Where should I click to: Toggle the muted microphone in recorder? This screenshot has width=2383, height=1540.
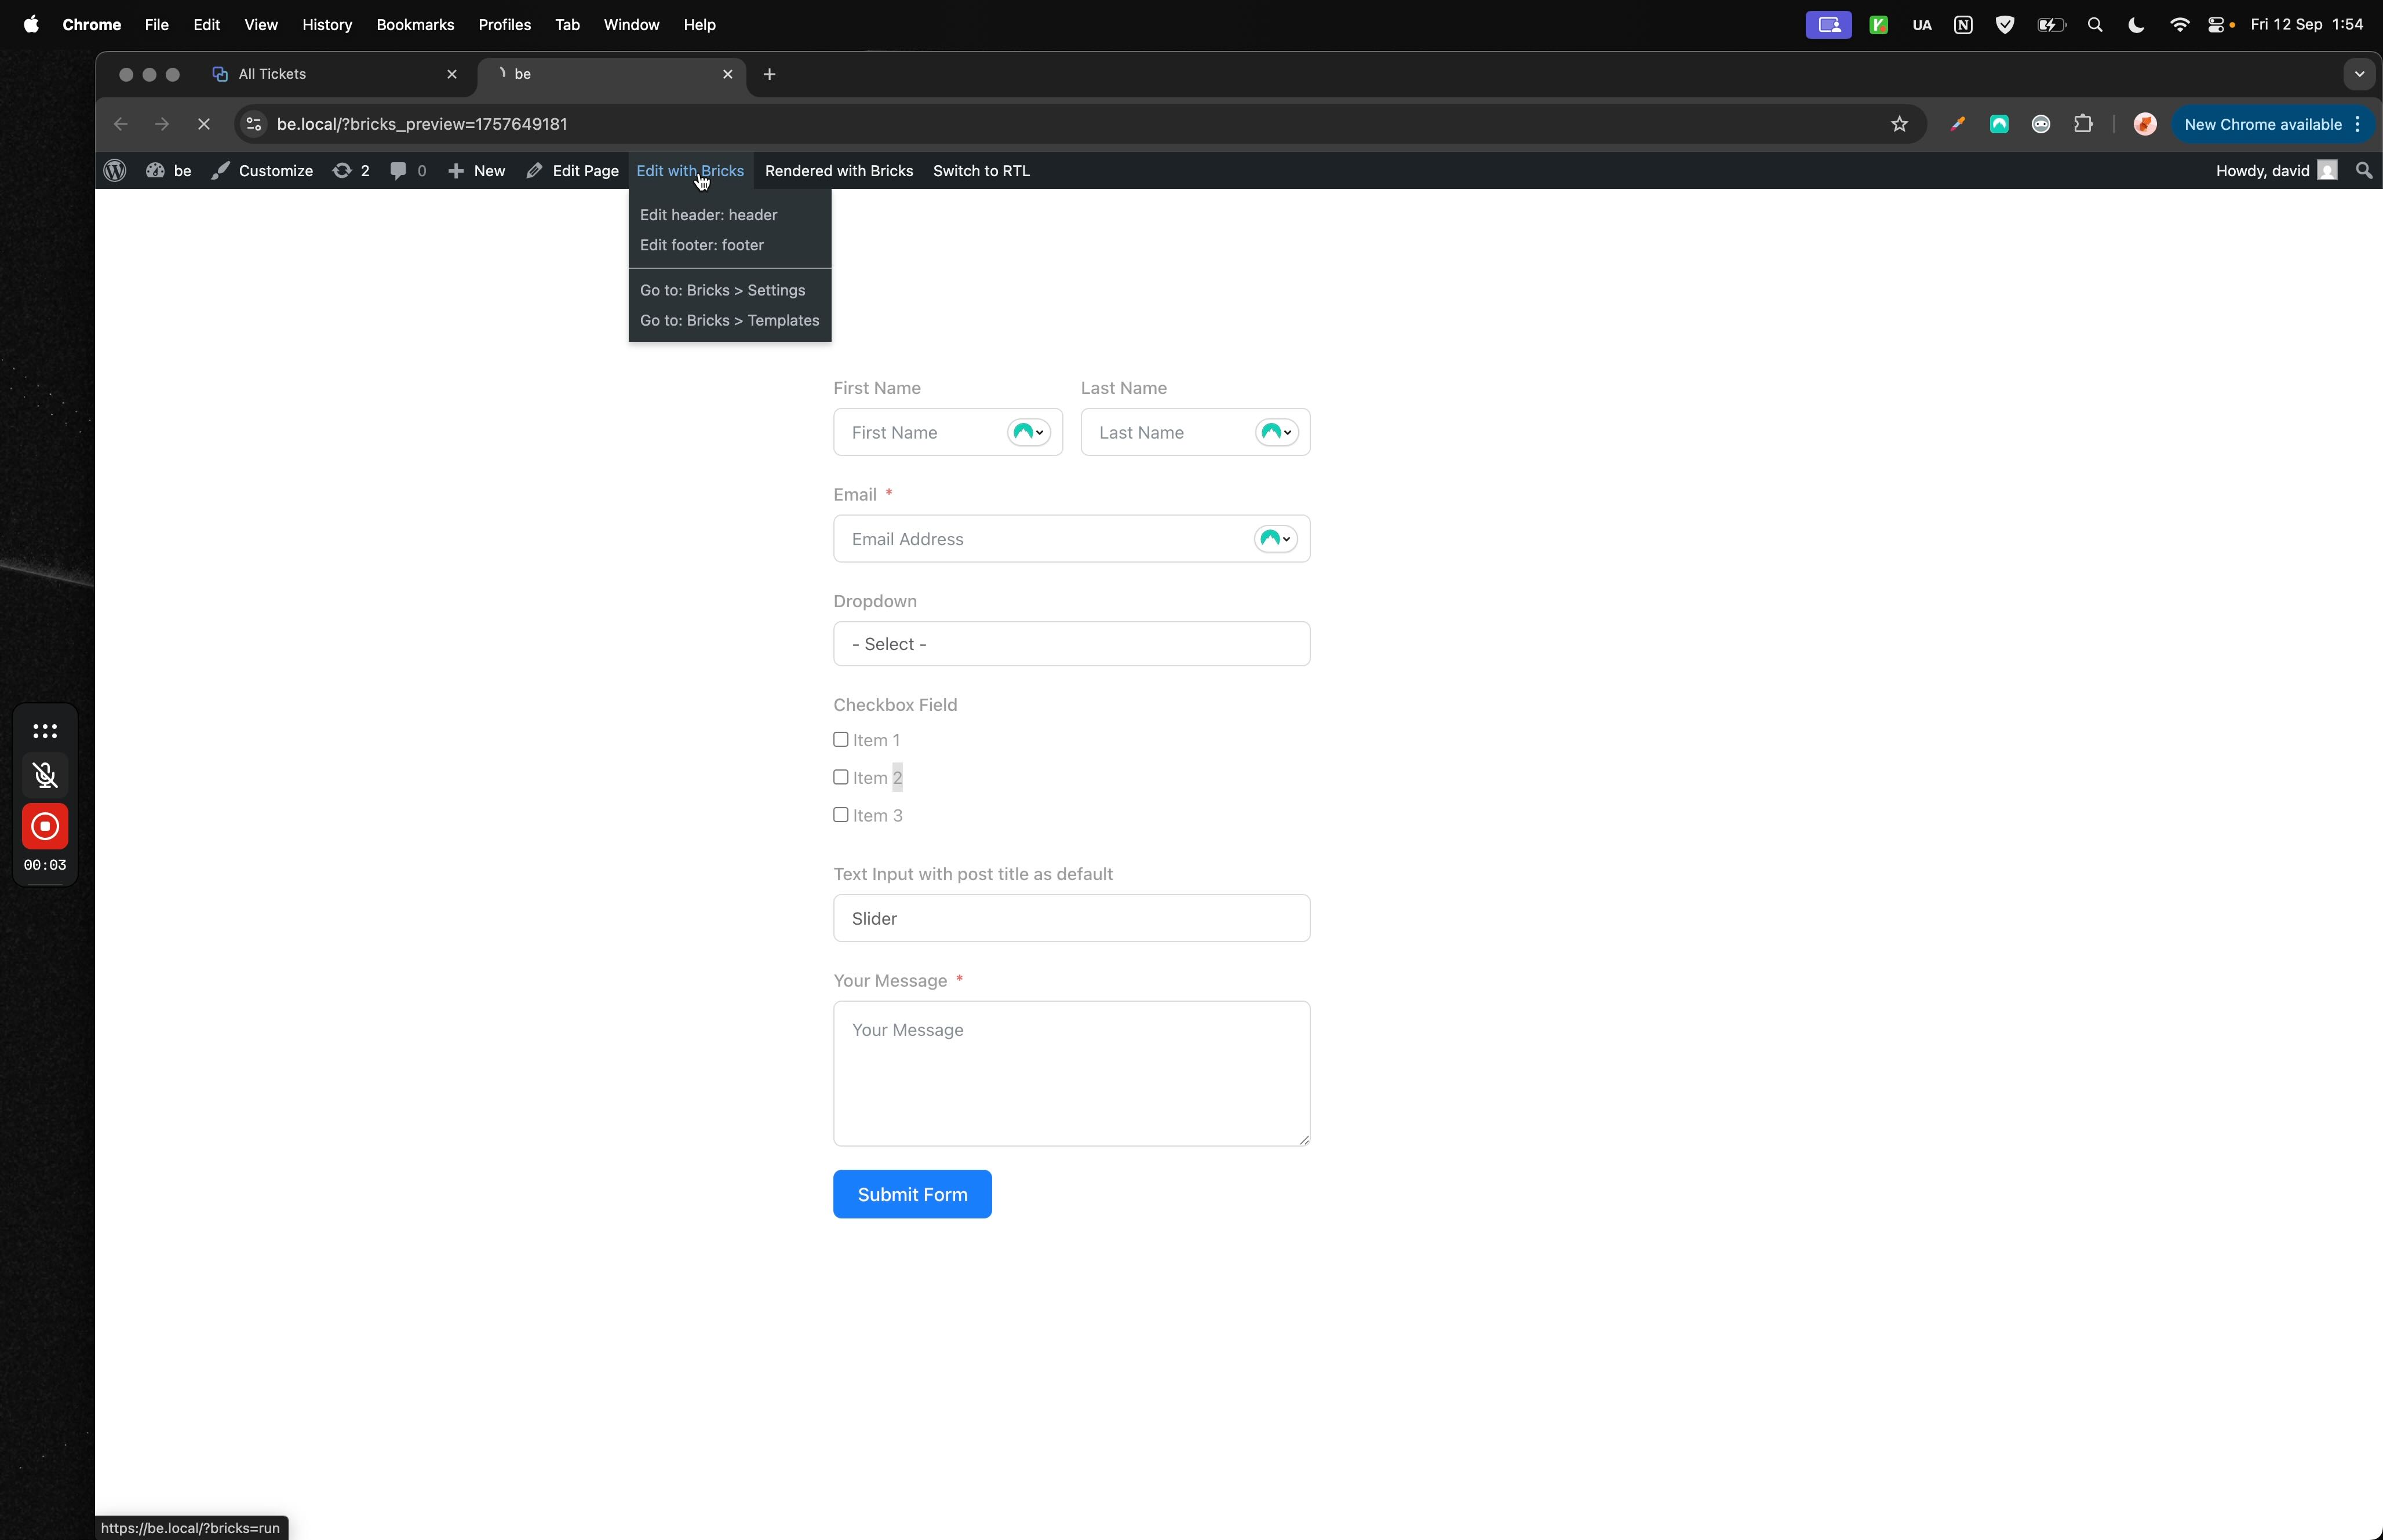click(45, 775)
